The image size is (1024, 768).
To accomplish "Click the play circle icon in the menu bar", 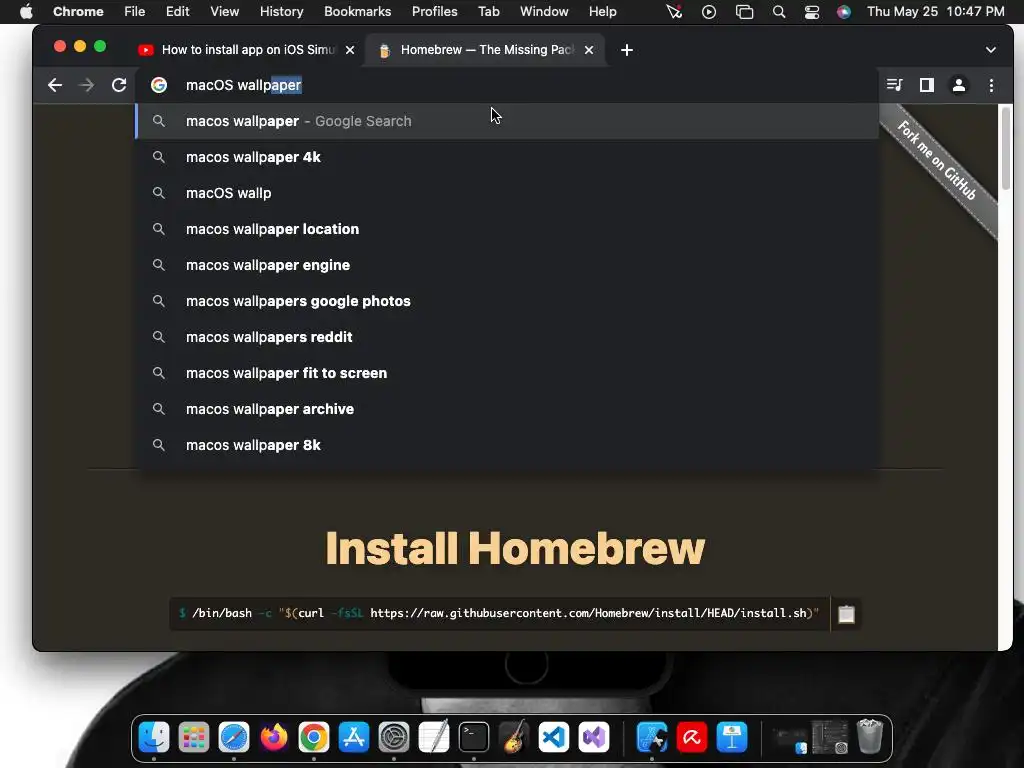I will tap(709, 12).
